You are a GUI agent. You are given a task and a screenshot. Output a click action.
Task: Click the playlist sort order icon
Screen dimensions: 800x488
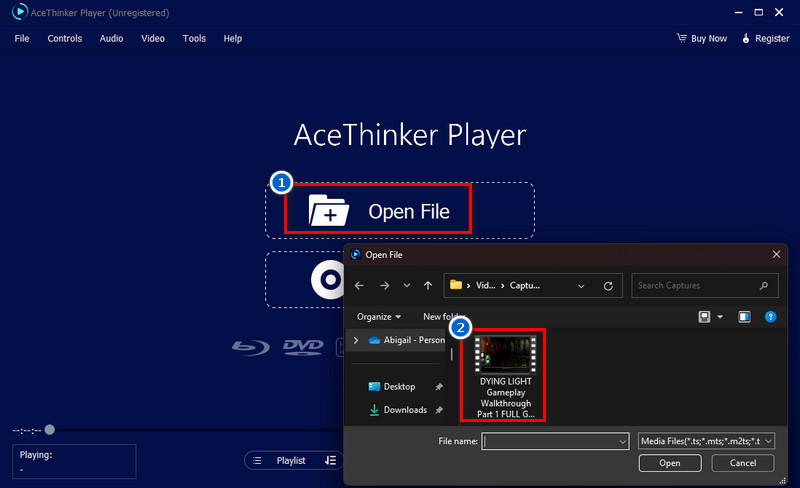[331, 460]
